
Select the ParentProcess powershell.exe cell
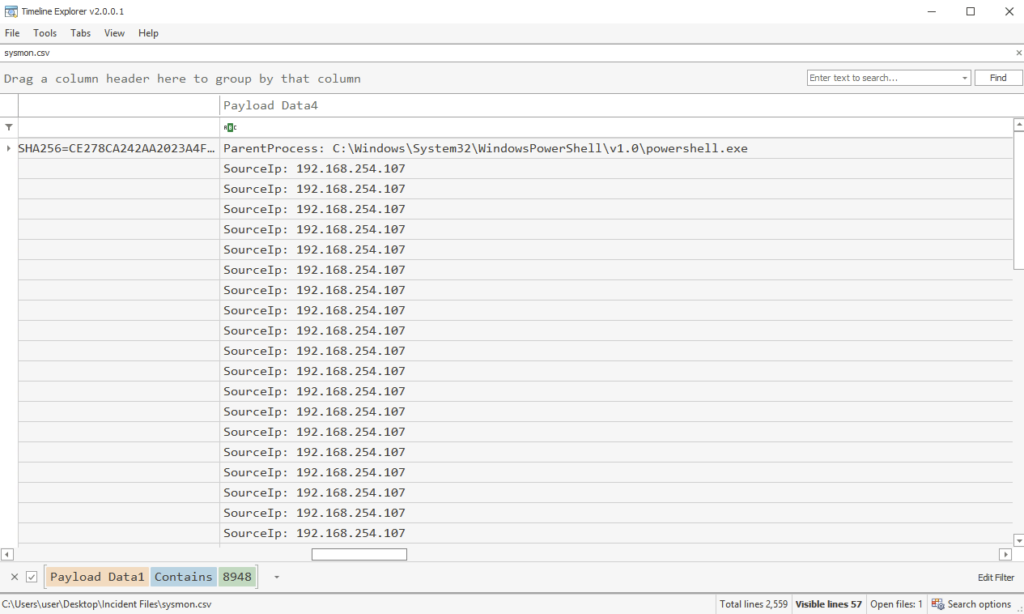click(616, 148)
